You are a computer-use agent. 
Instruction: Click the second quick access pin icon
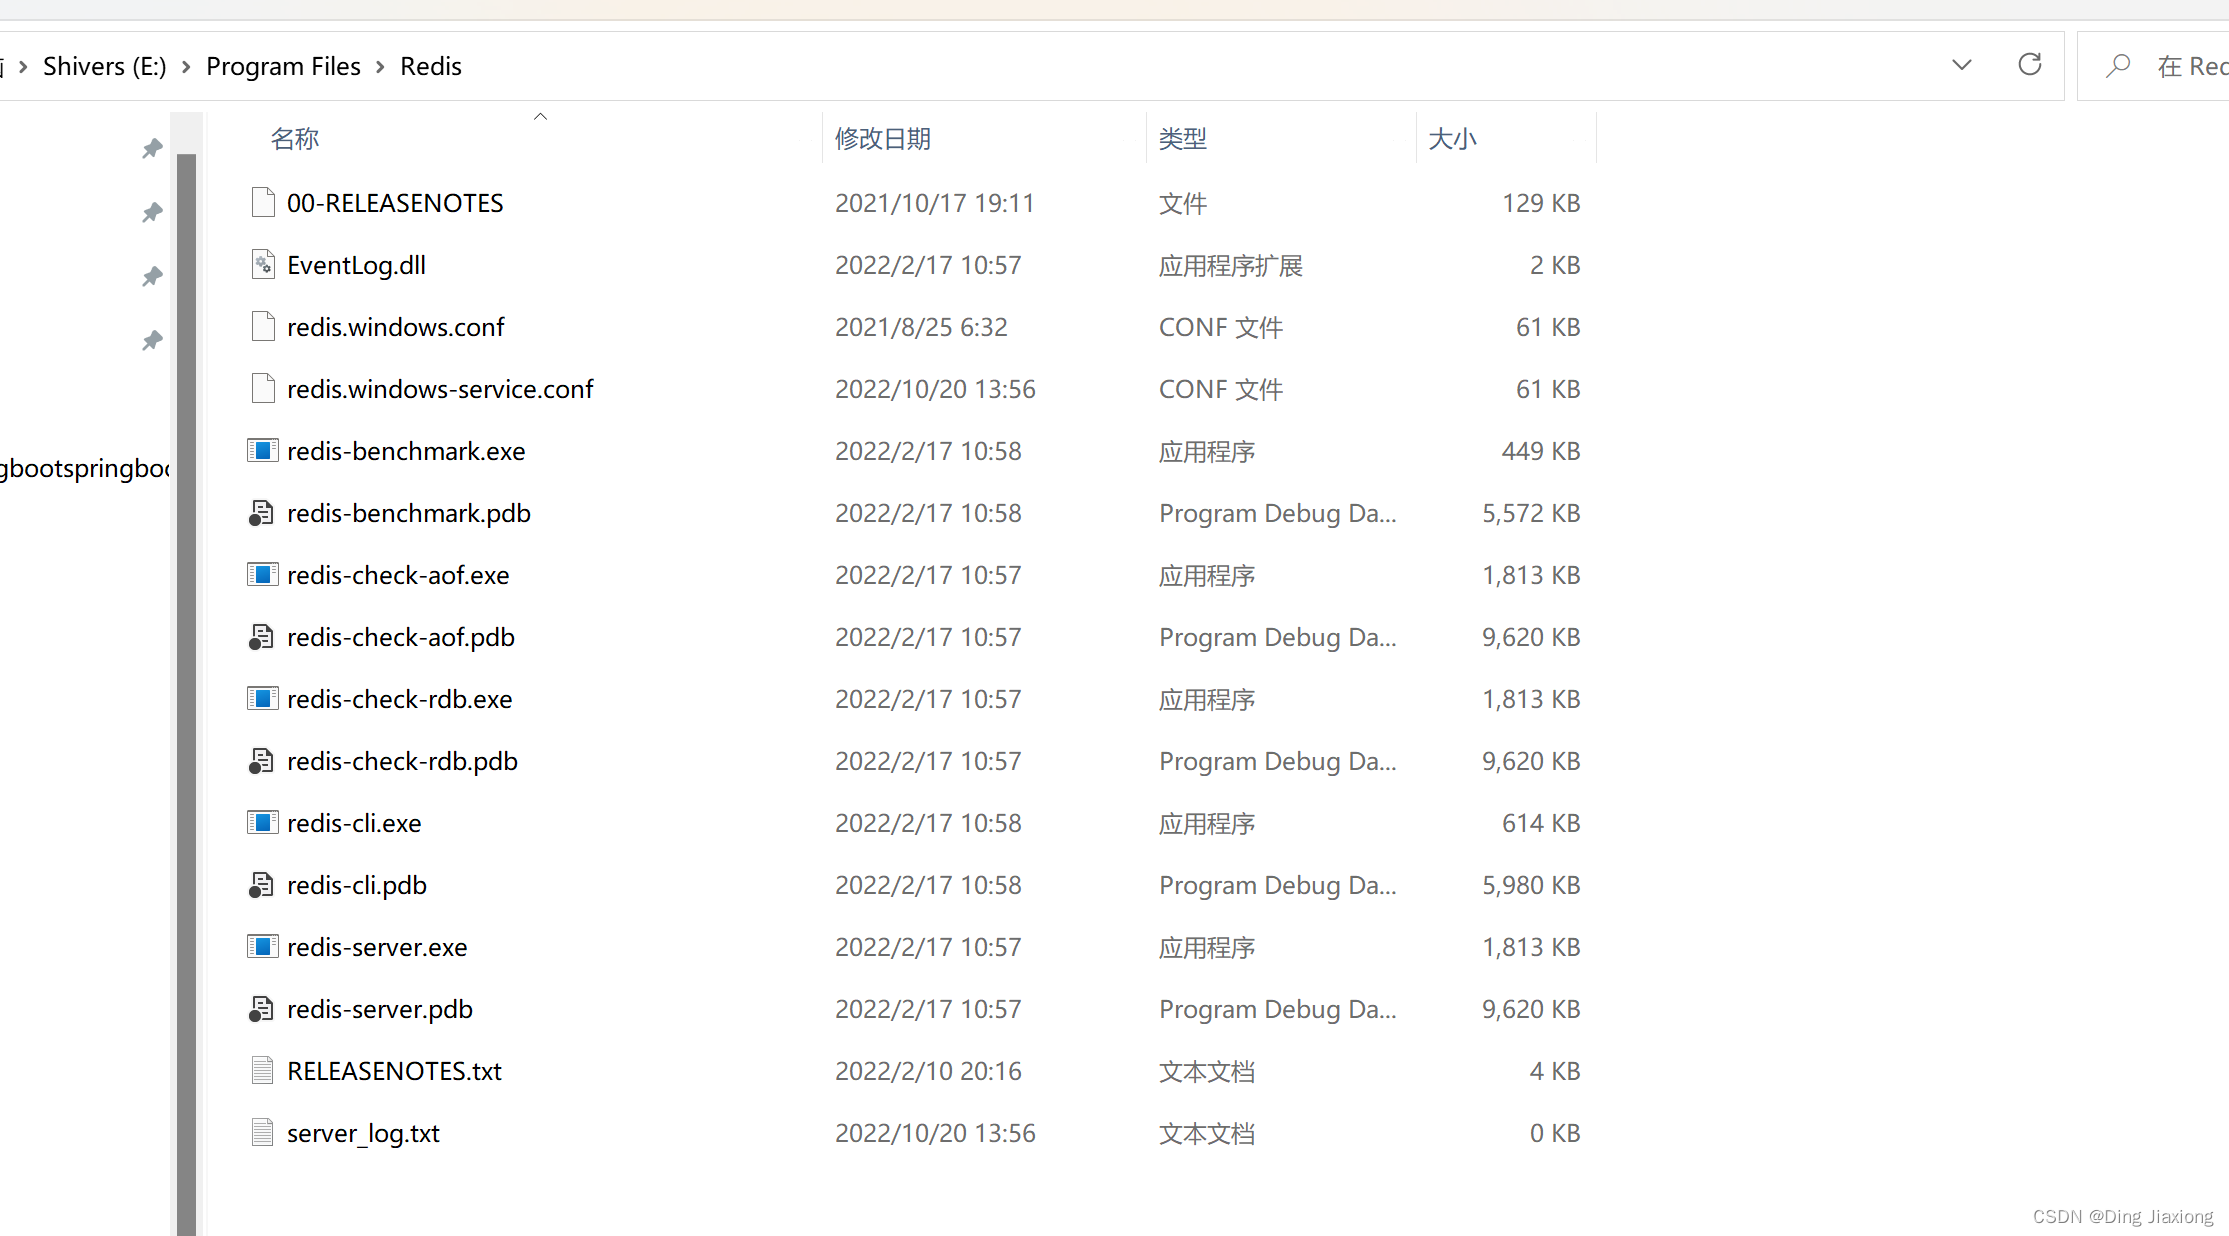pyautogui.click(x=152, y=212)
